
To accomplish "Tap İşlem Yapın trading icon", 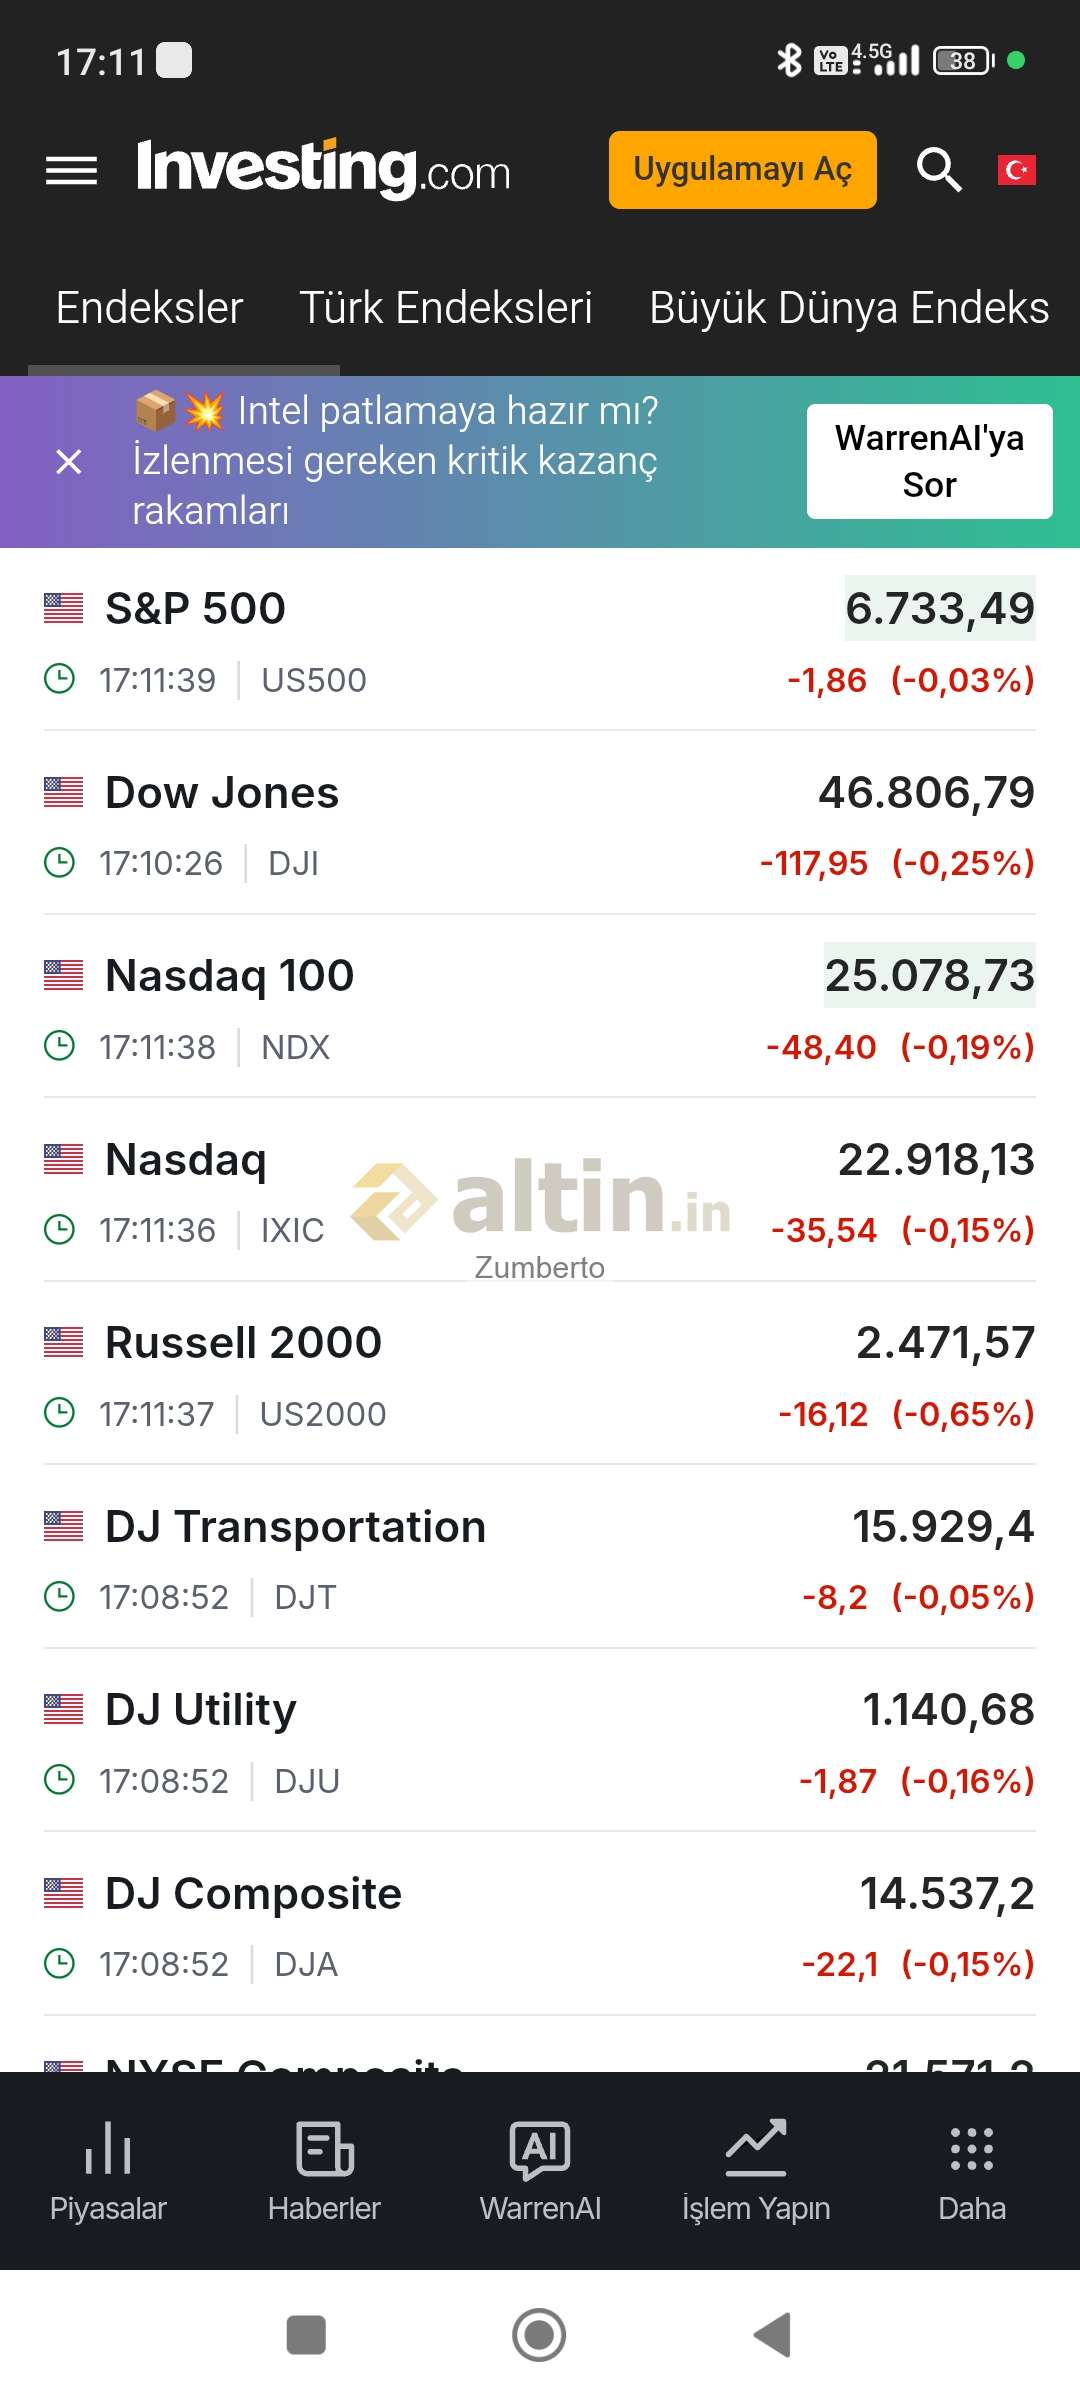I will pos(756,2172).
